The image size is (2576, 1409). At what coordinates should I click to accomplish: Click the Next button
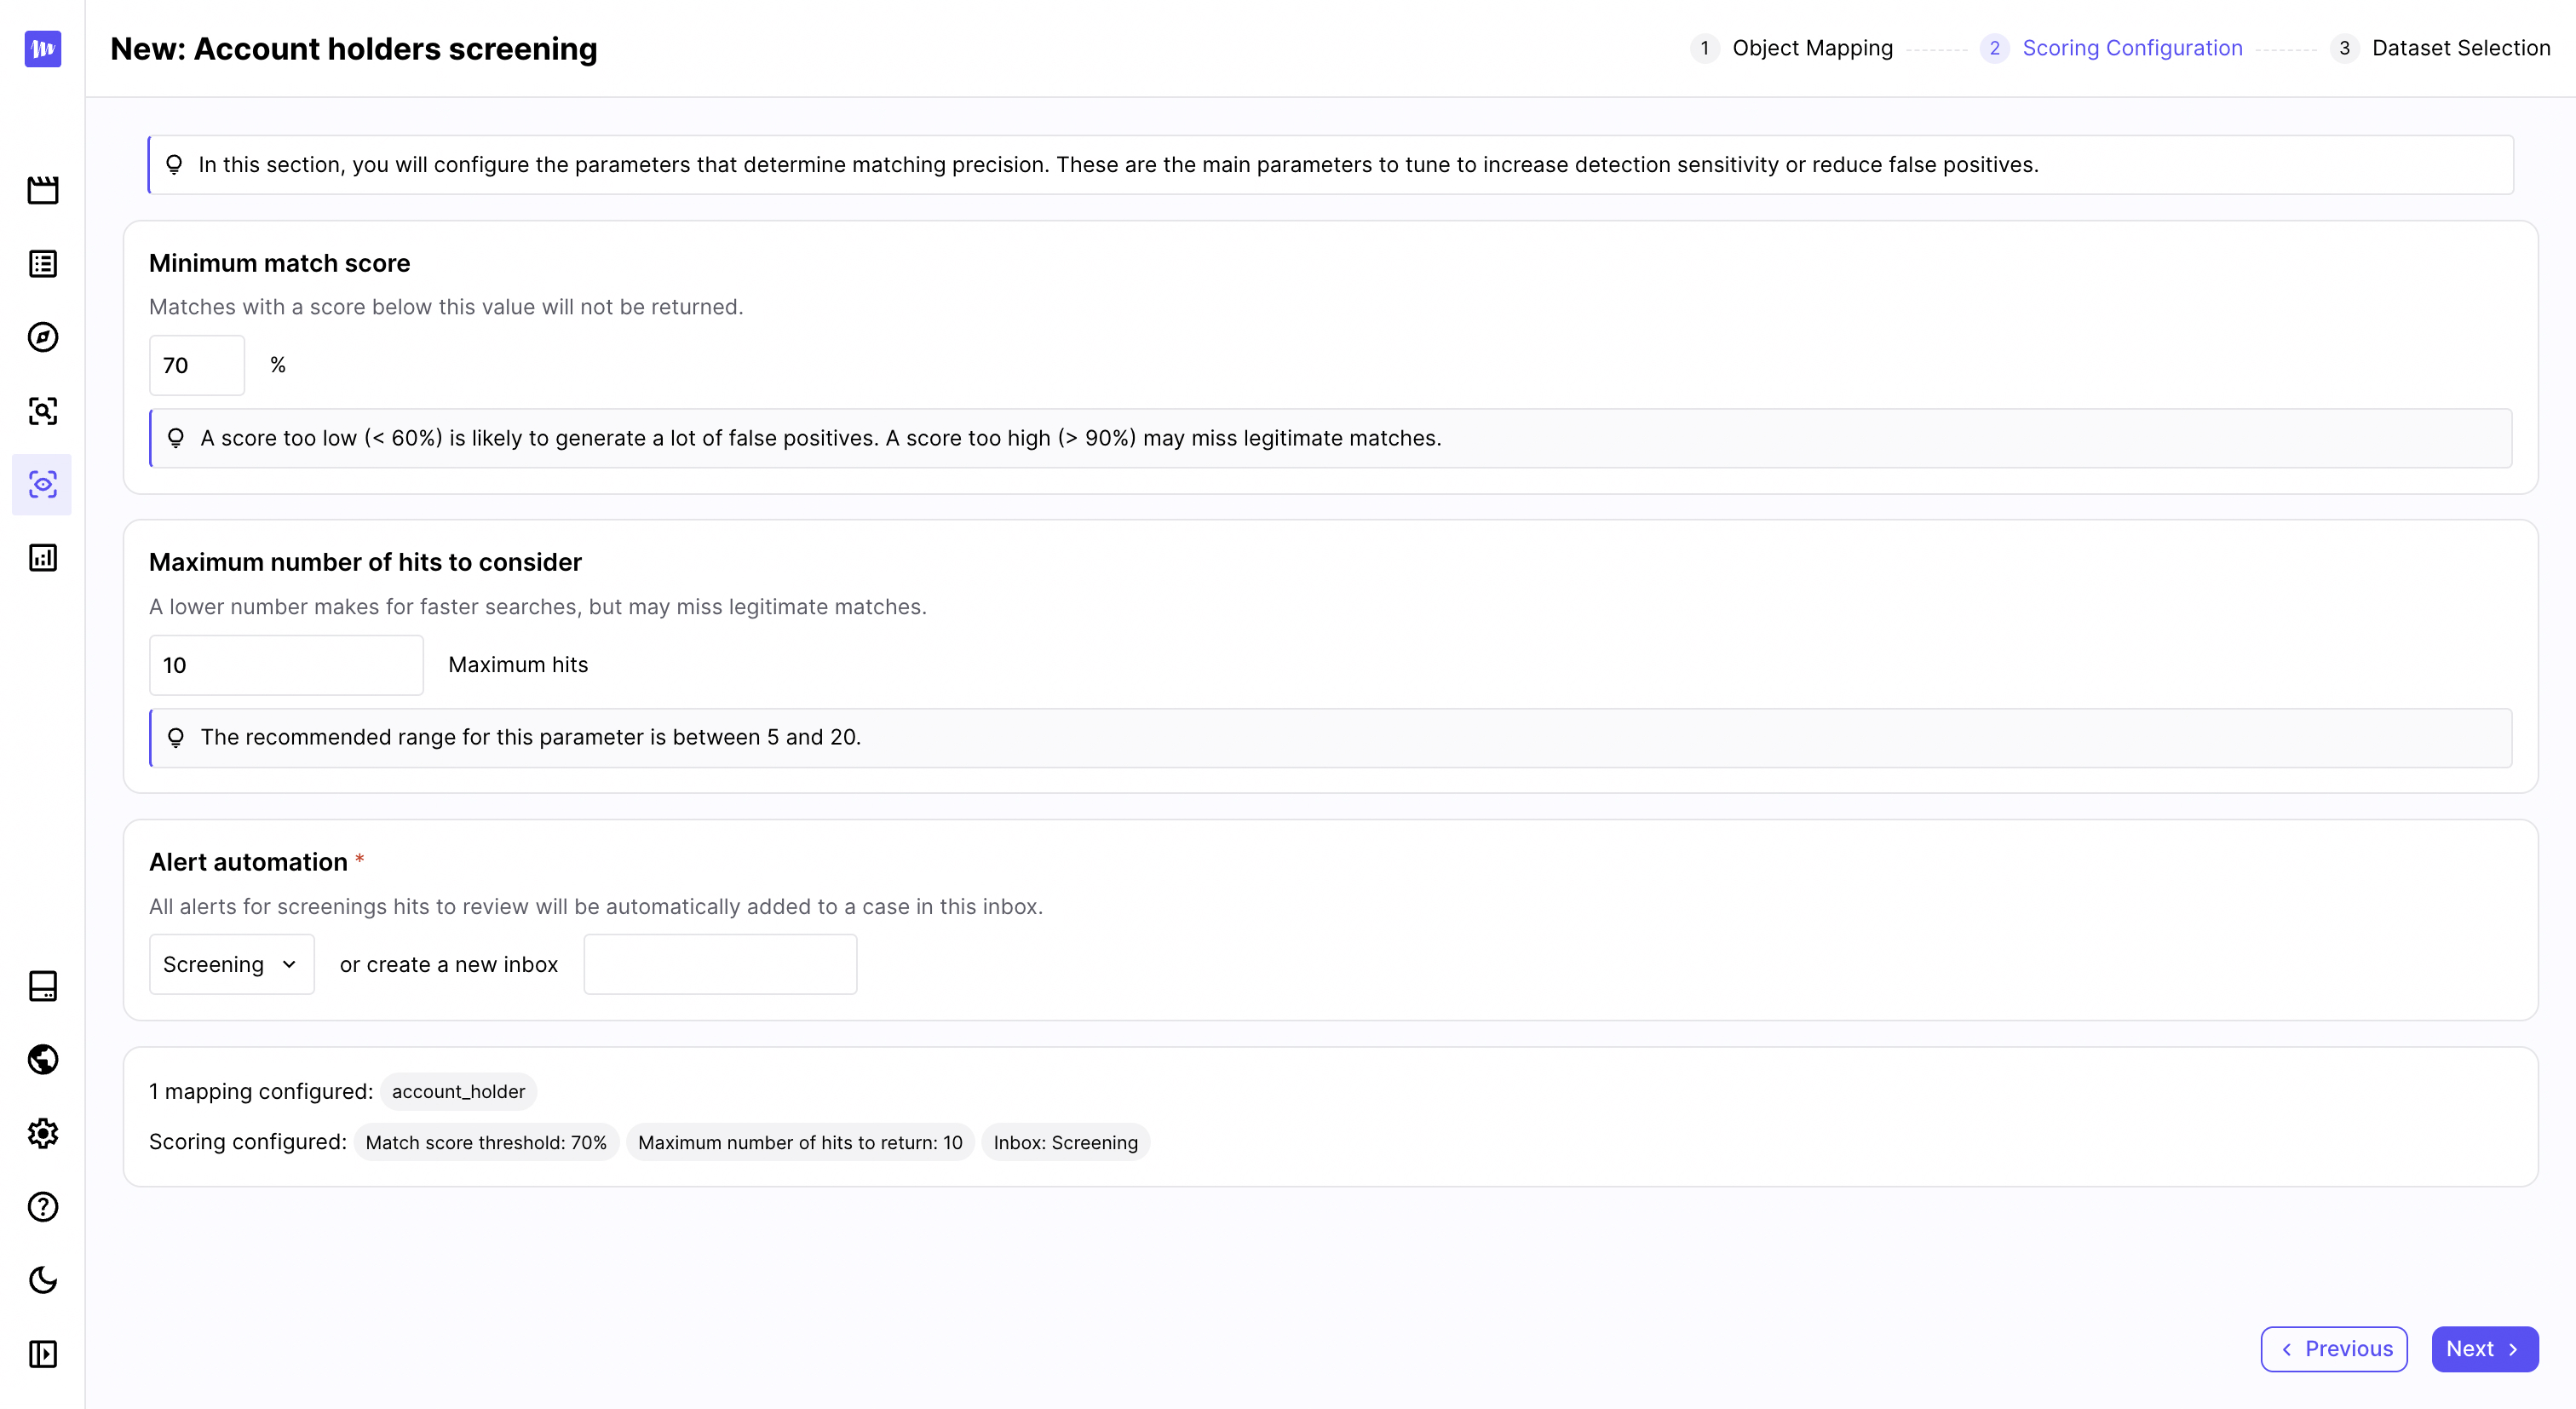coord(2484,1349)
